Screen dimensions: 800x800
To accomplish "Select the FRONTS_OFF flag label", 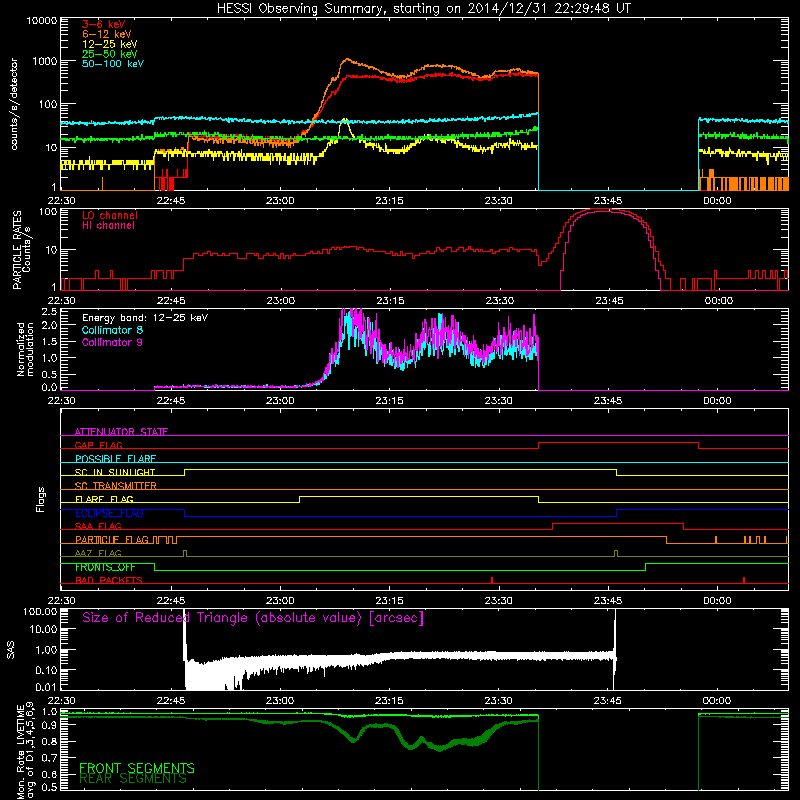I will tap(105, 567).
